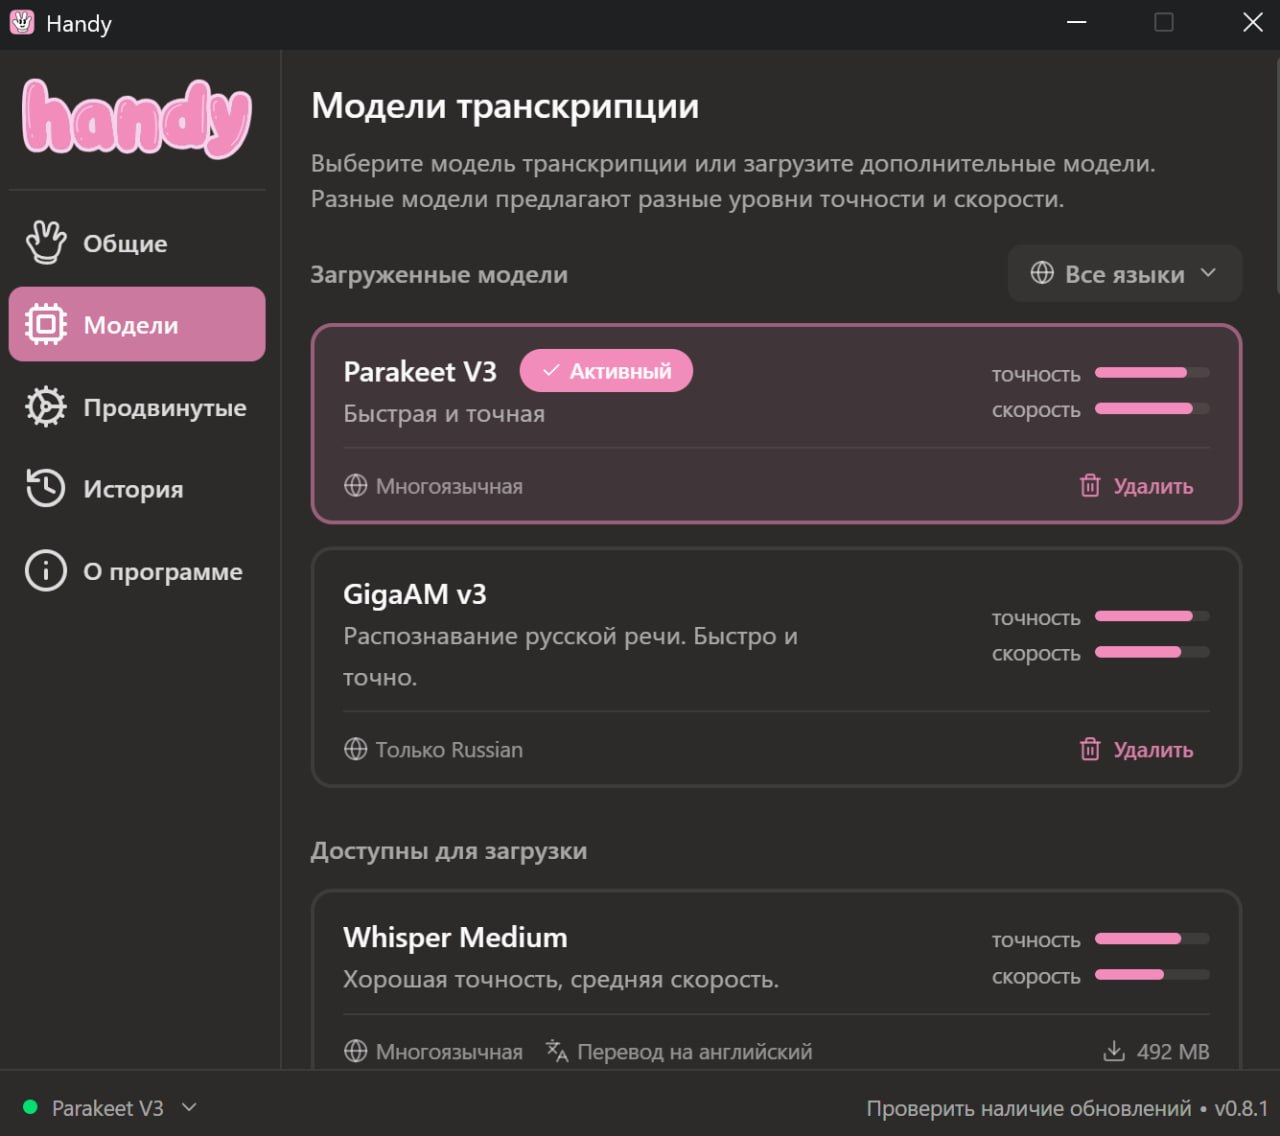1280x1136 pixels.
Task: Click Проверить наличие обновлений link
Action: point(1028,1108)
